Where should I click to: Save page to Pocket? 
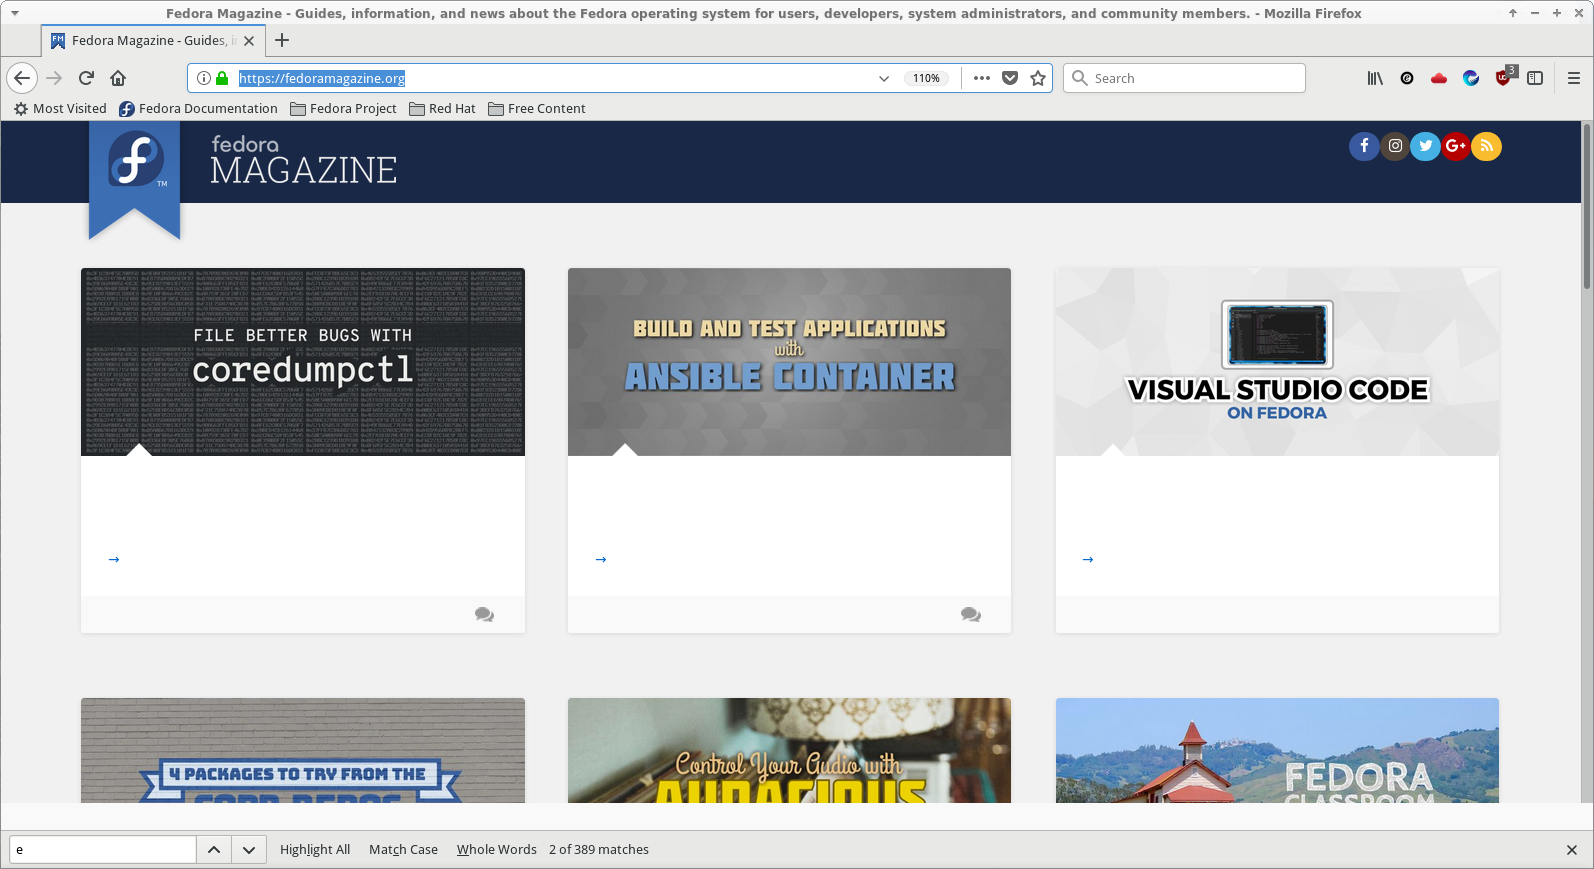[x=1010, y=78]
